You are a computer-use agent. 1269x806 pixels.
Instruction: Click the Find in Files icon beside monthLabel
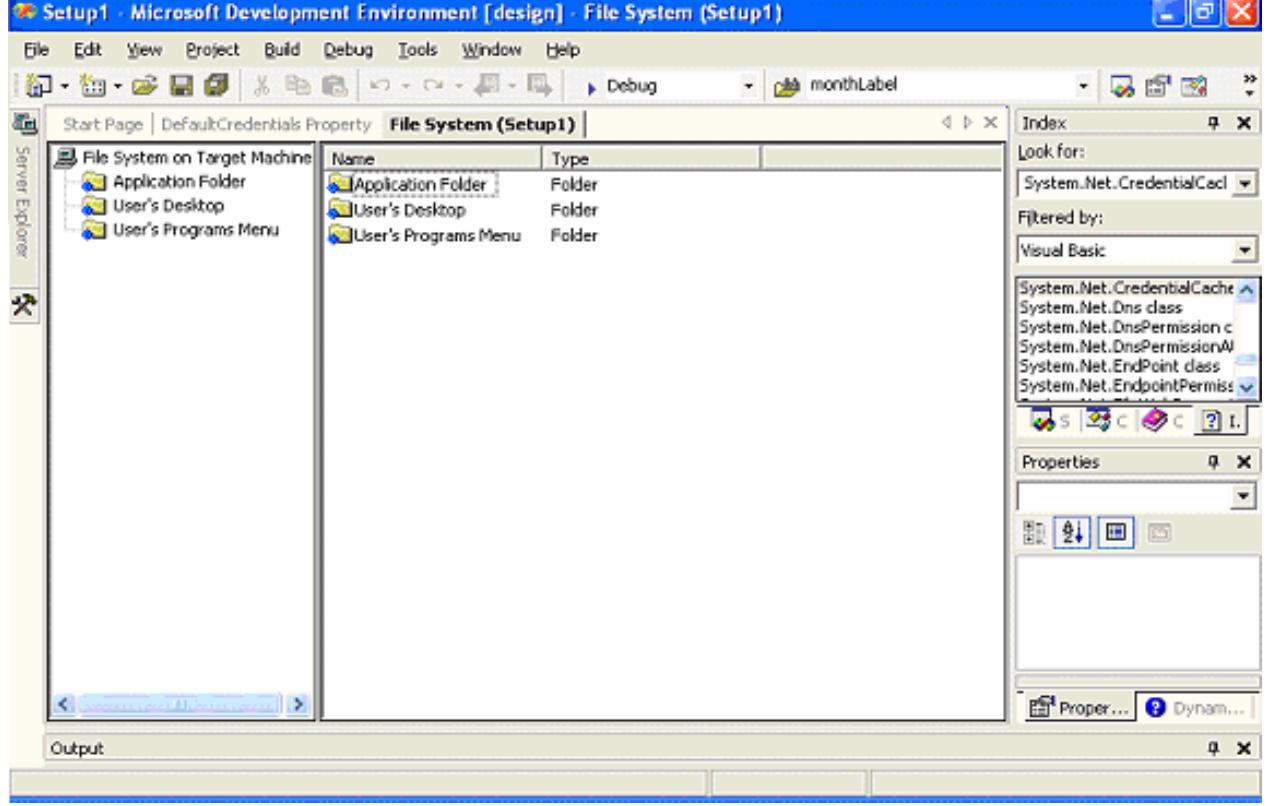787,85
